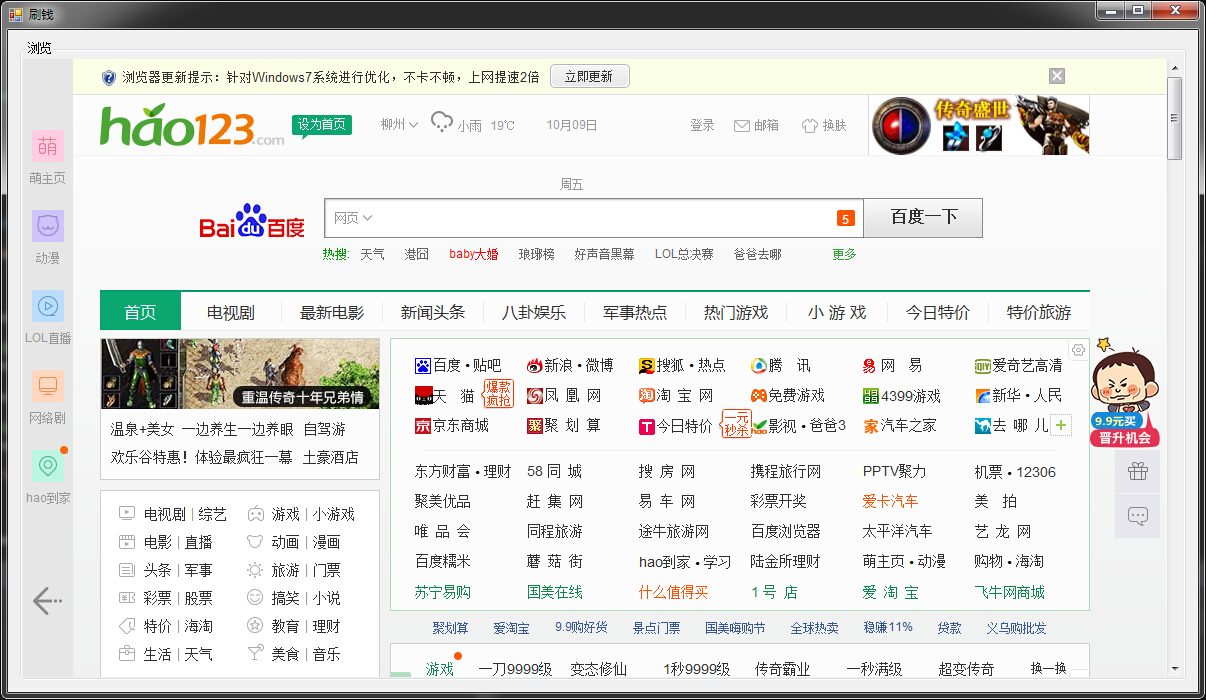Click the 一元秒杀 badge
Screen dimensions: 1206x700
(736, 423)
